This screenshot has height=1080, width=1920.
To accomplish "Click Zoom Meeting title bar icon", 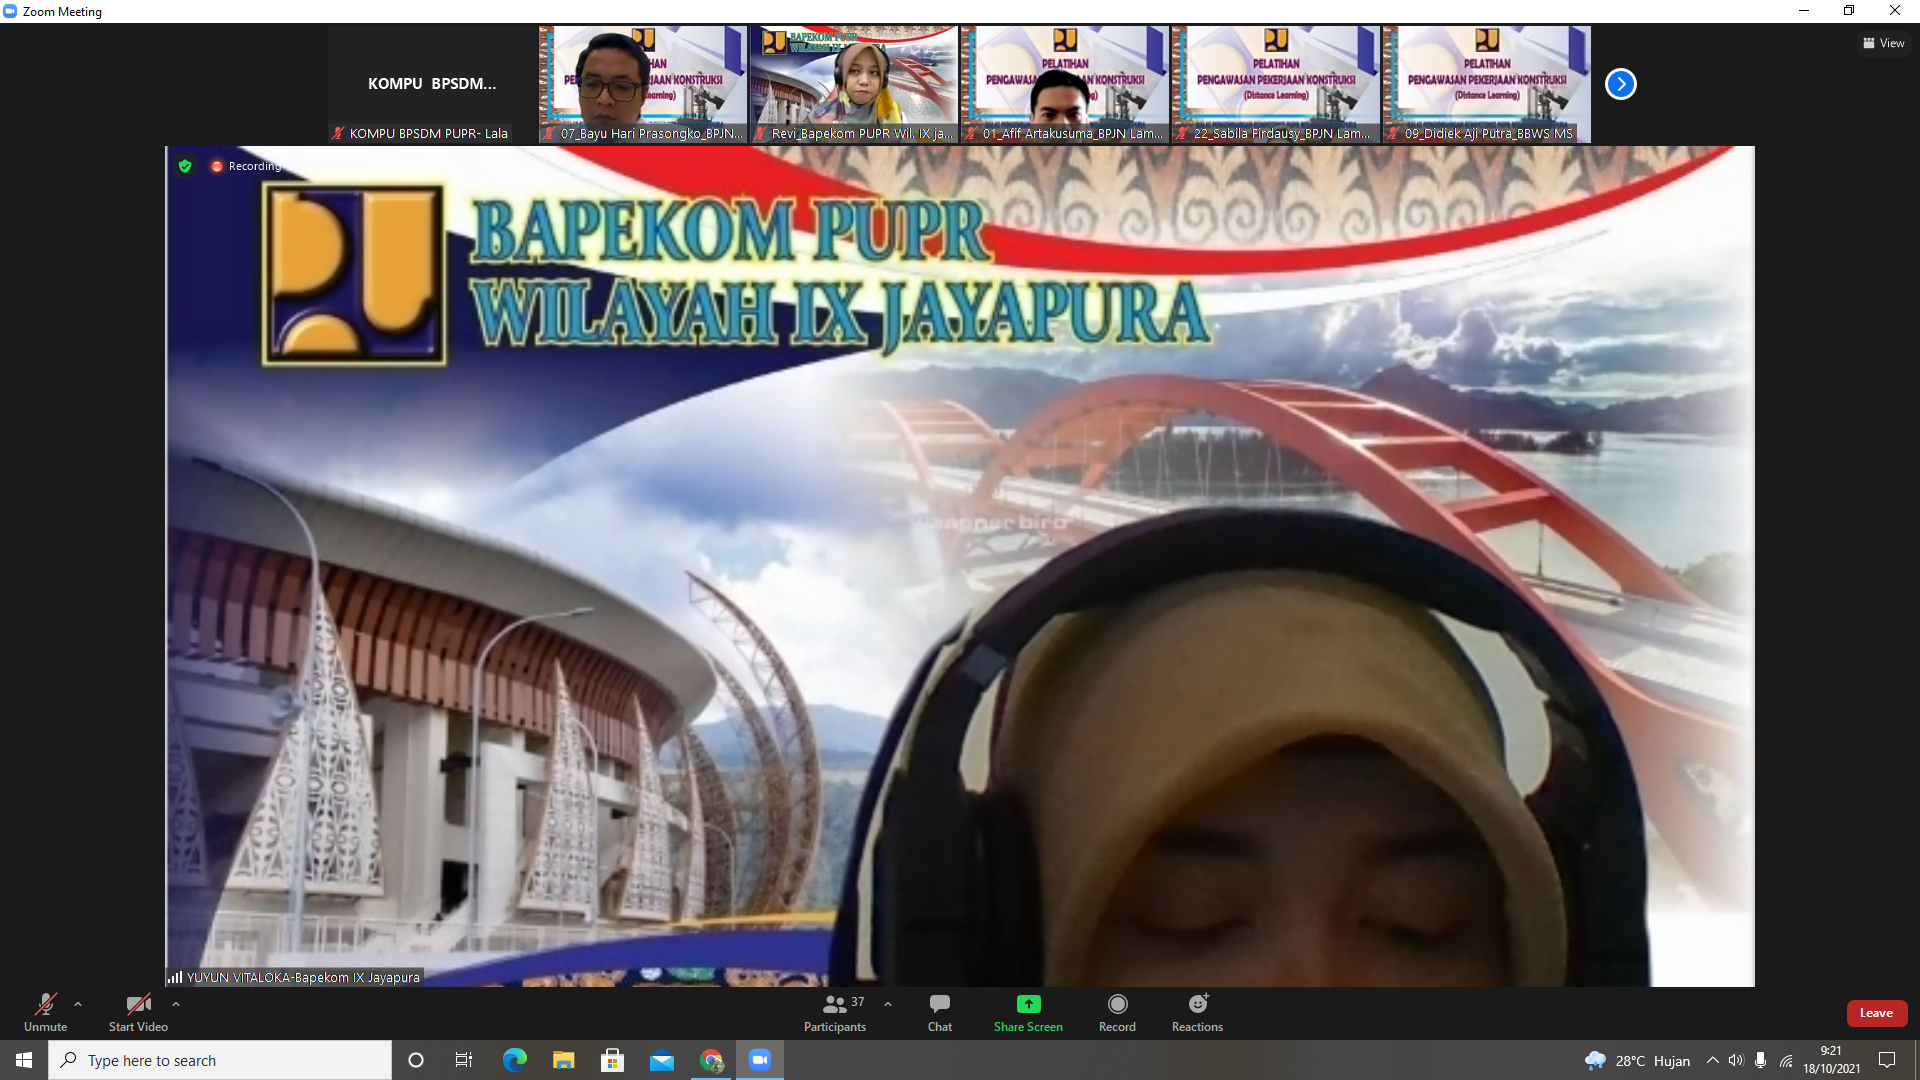I will point(10,11).
